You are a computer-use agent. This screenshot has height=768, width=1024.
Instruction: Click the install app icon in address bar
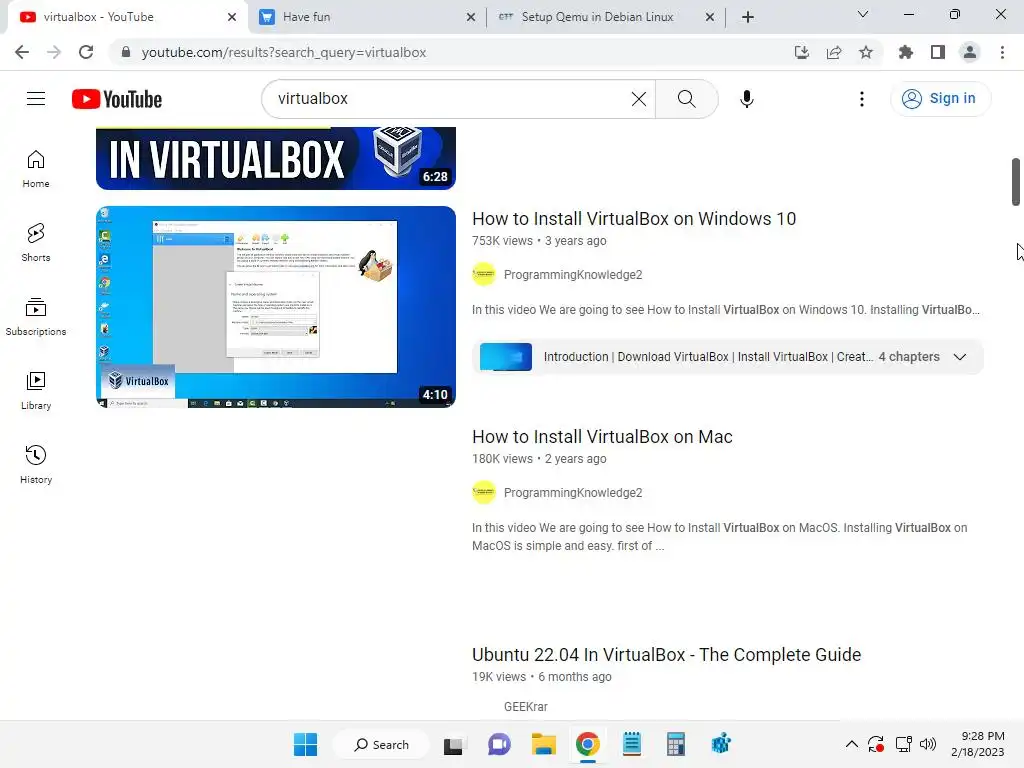click(x=801, y=52)
